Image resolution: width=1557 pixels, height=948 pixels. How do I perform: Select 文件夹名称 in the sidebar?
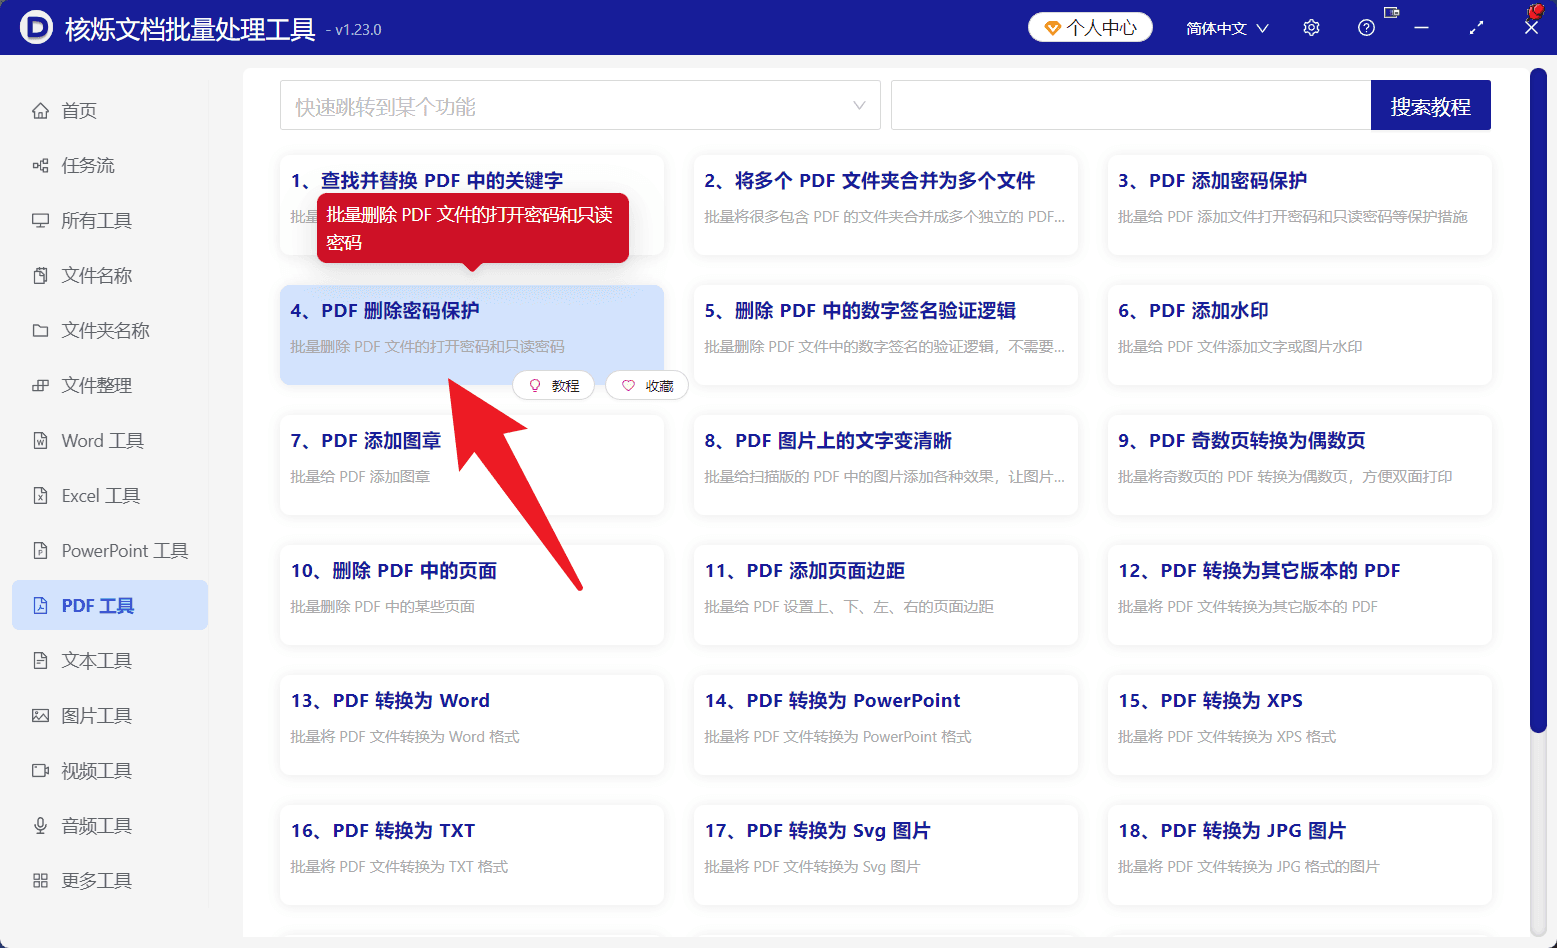pyautogui.click(x=110, y=331)
